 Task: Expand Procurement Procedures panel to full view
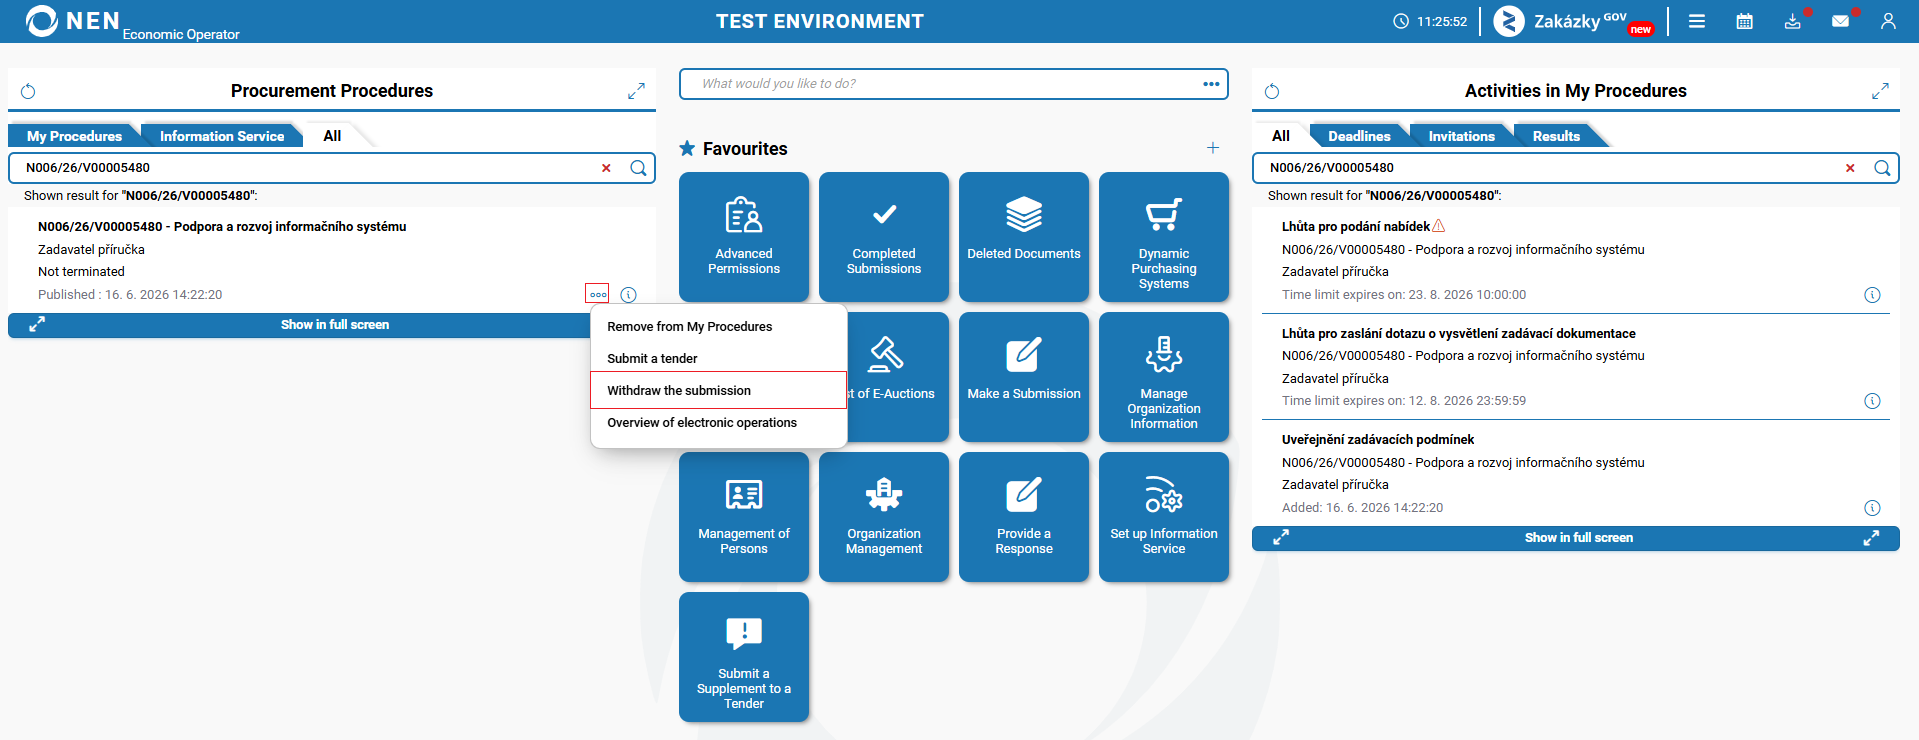(x=636, y=91)
